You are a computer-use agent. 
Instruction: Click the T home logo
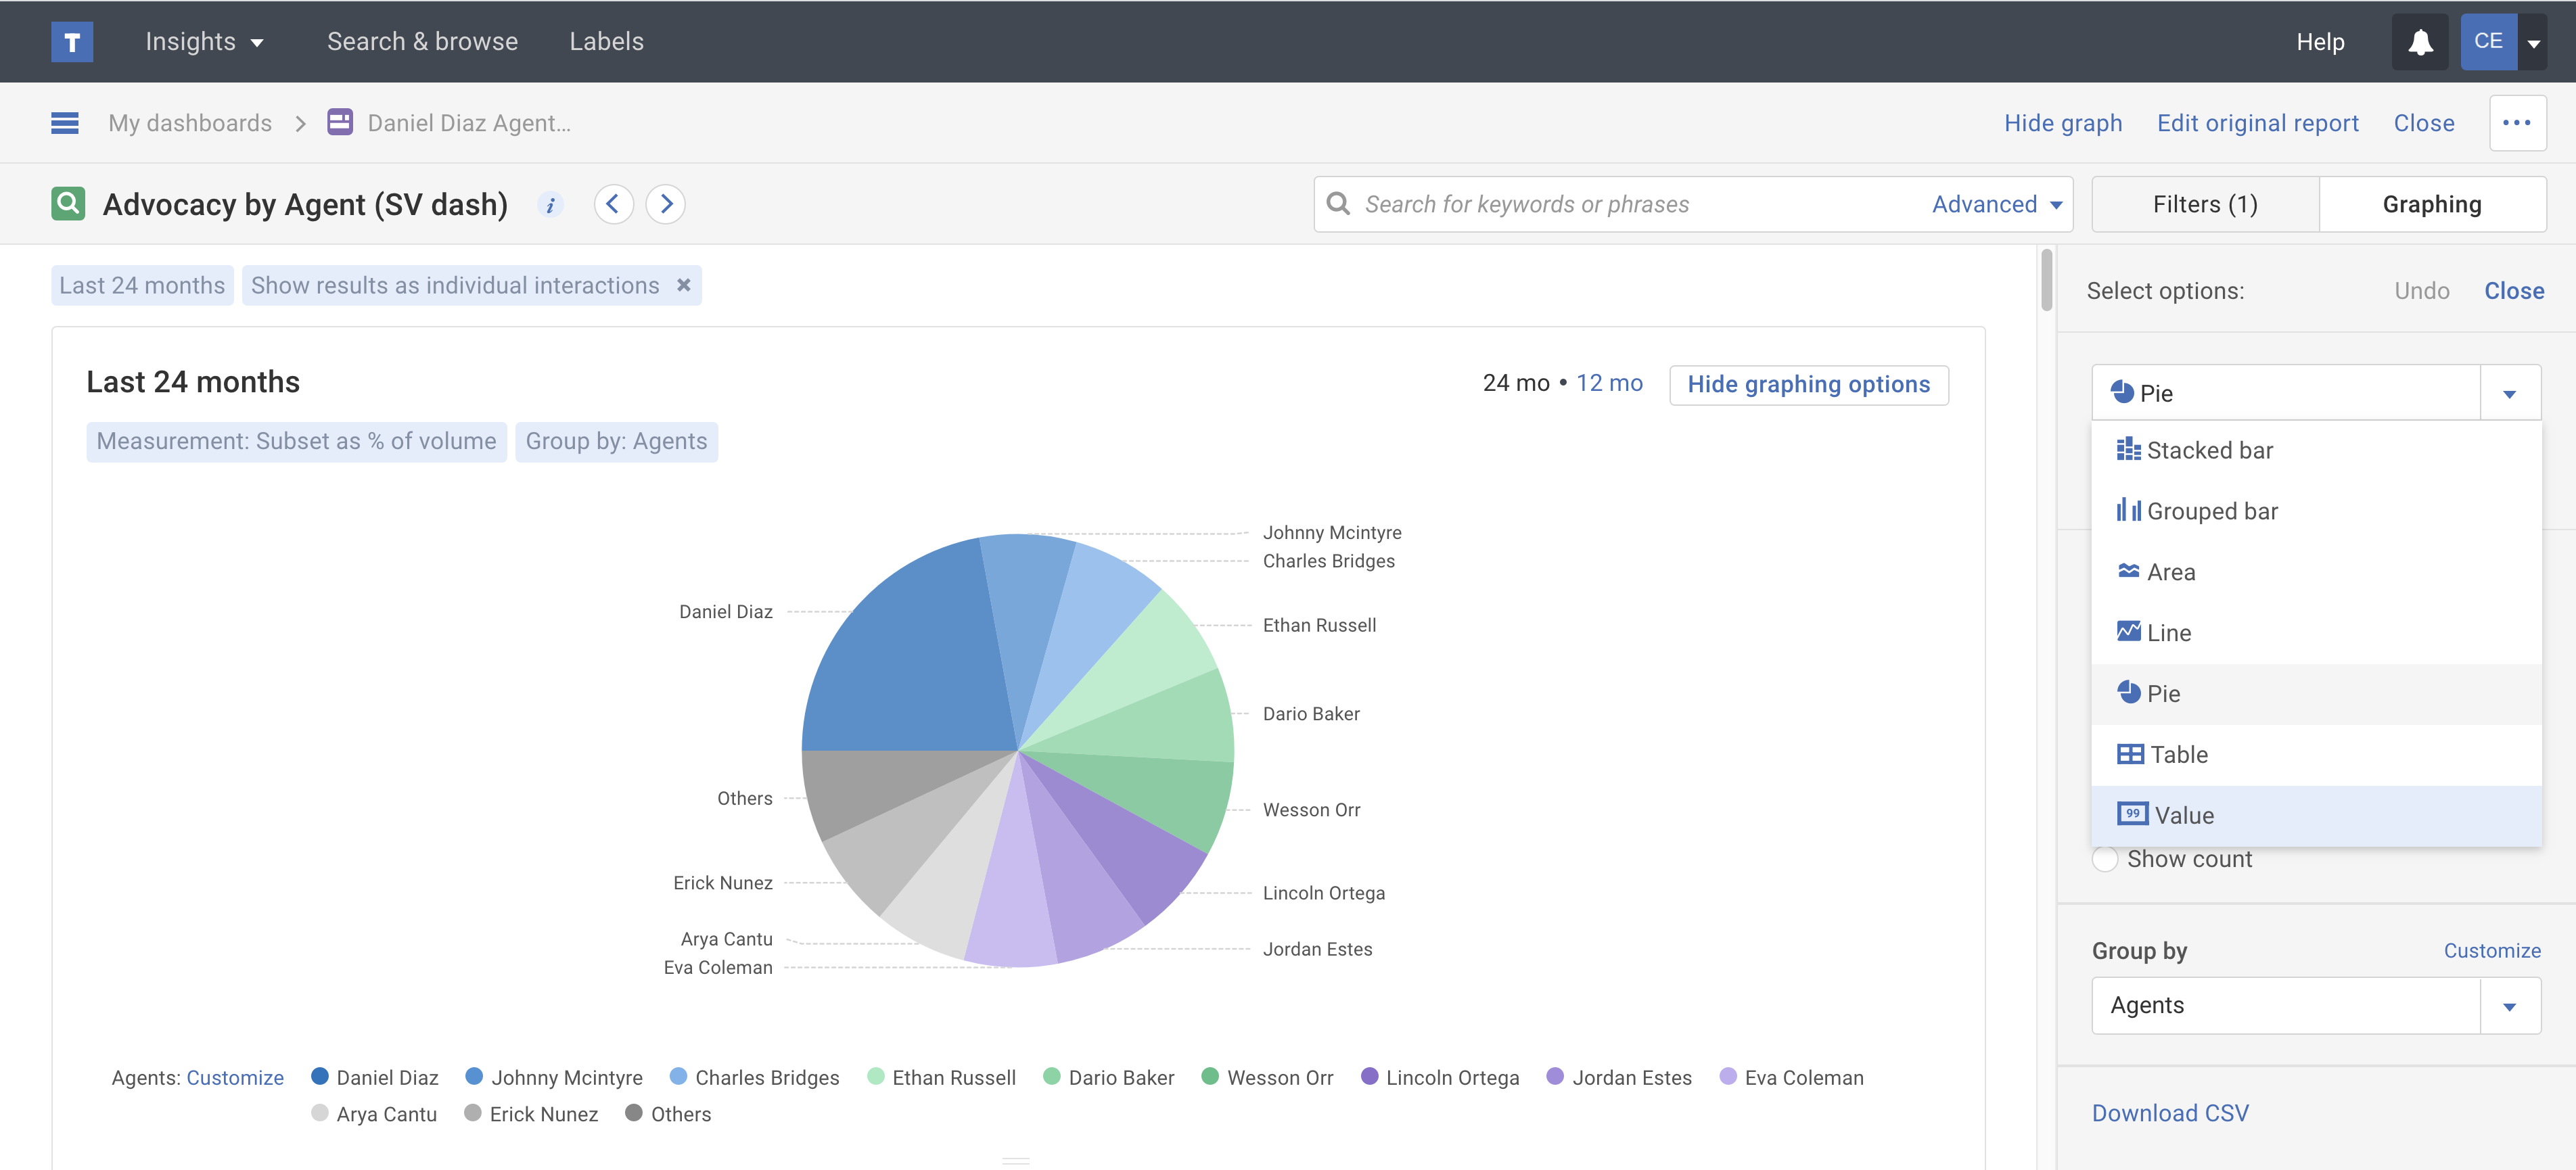click(x=72, y=42)
